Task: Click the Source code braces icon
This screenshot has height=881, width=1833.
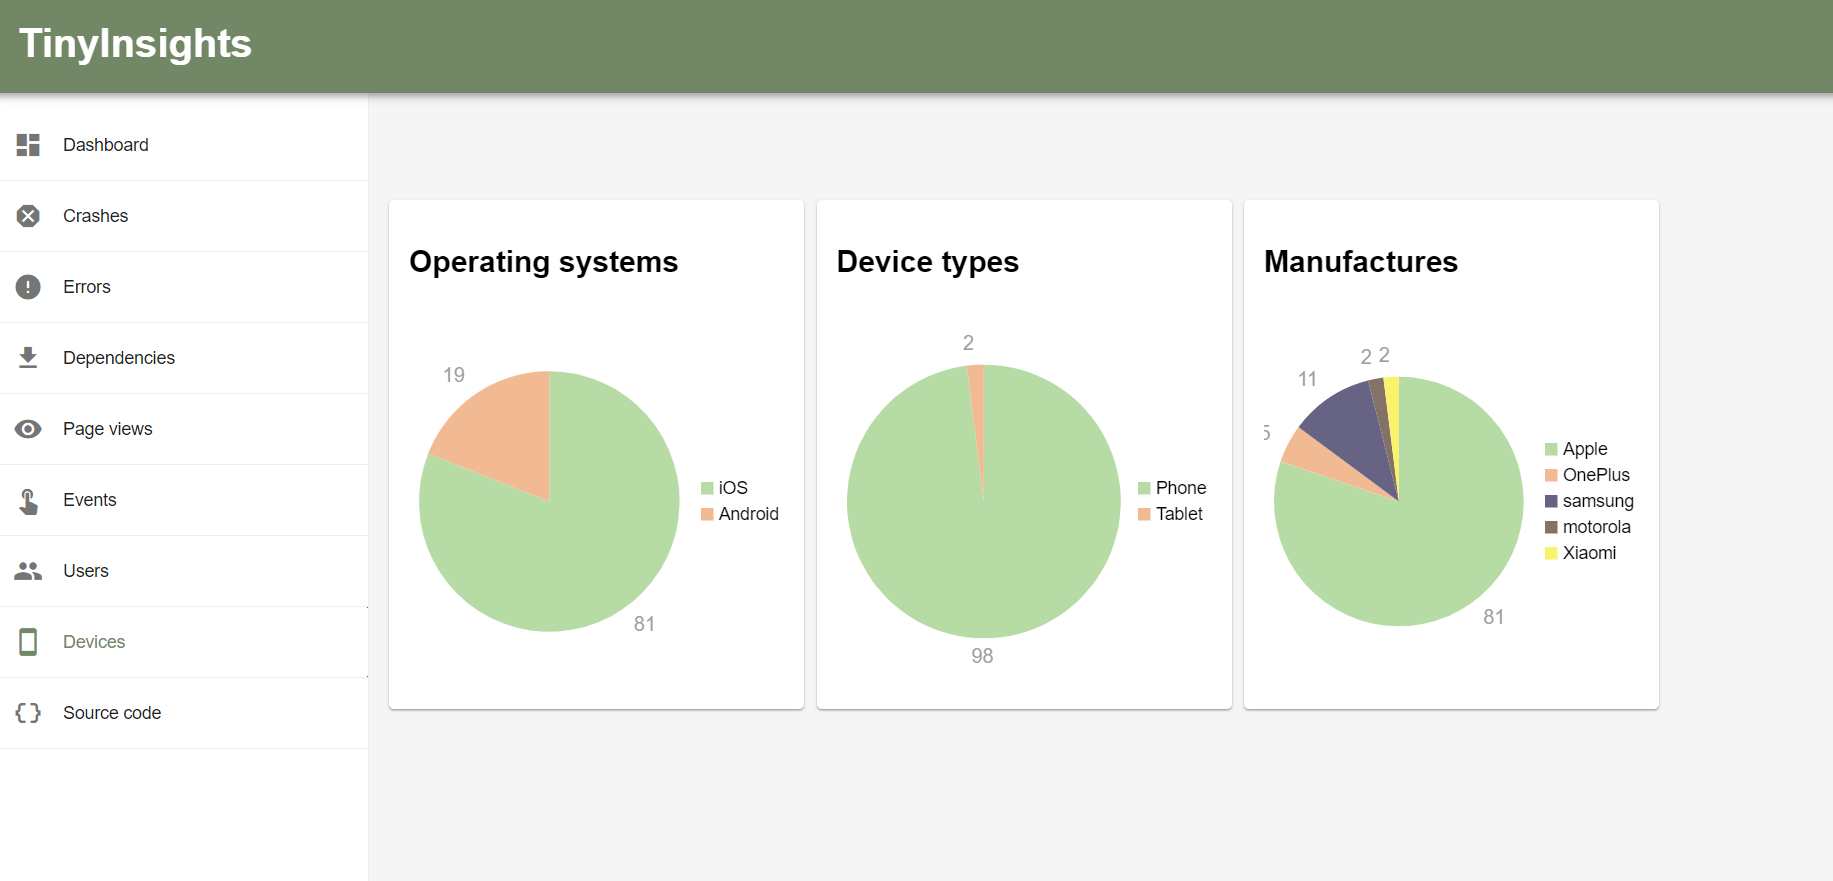Action: pyautogui.click(x=28, y=713)
